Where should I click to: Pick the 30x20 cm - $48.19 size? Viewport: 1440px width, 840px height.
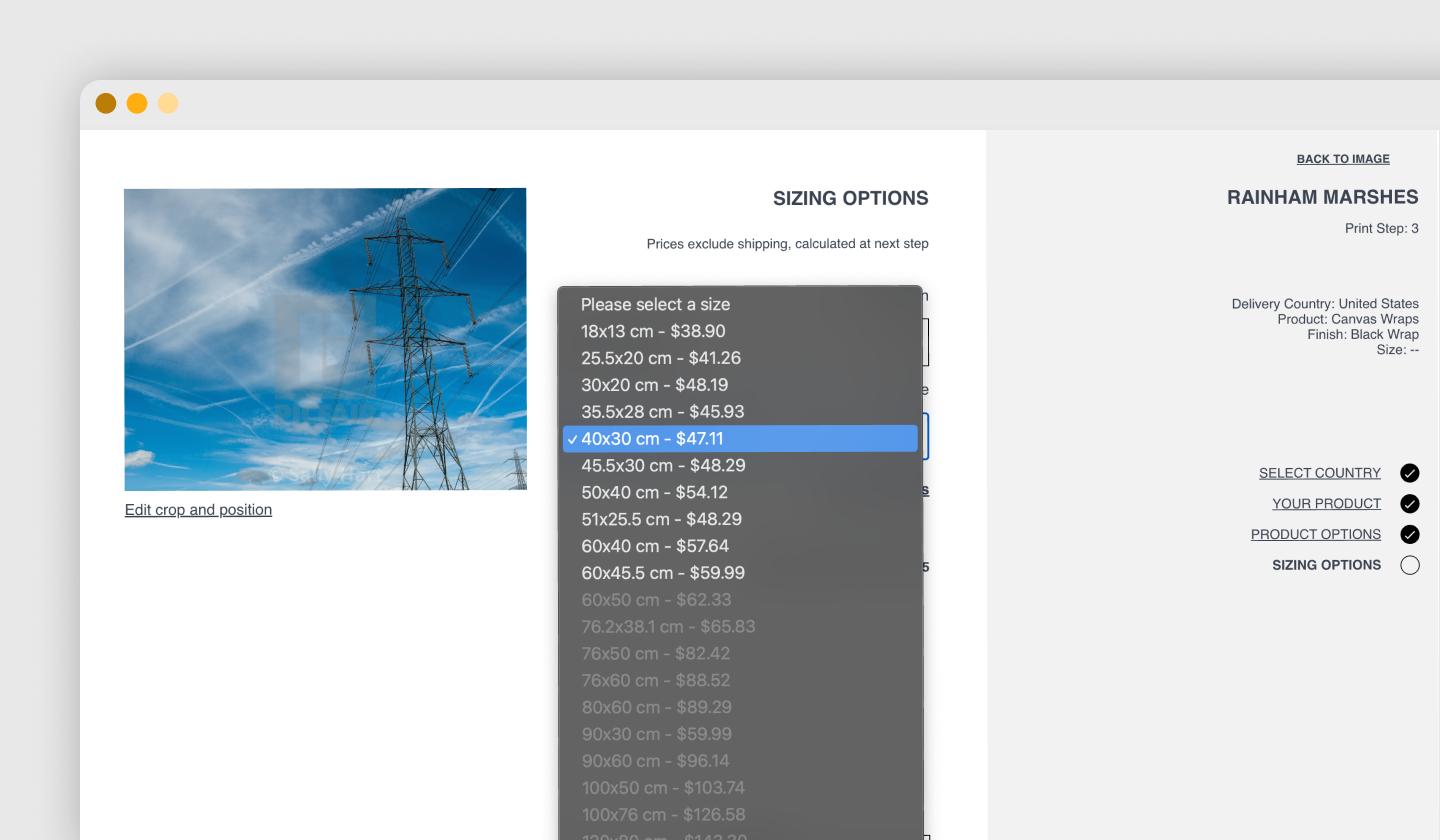tap(654, 385)
